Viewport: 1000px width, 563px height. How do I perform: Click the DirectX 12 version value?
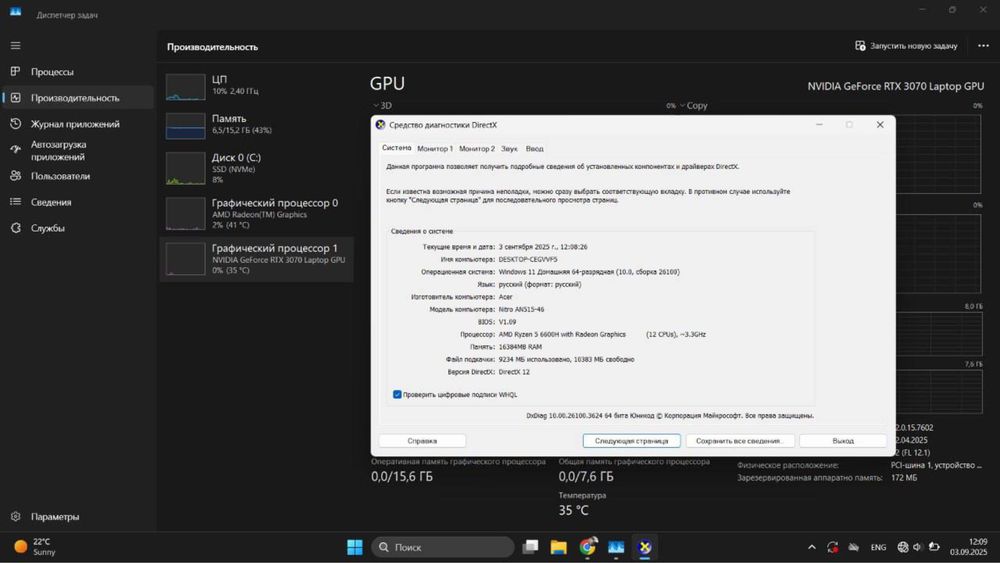tap(514, 372)
